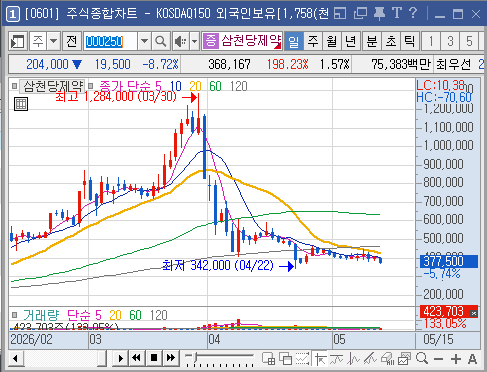Click the 377,500 current price tag

449,261
